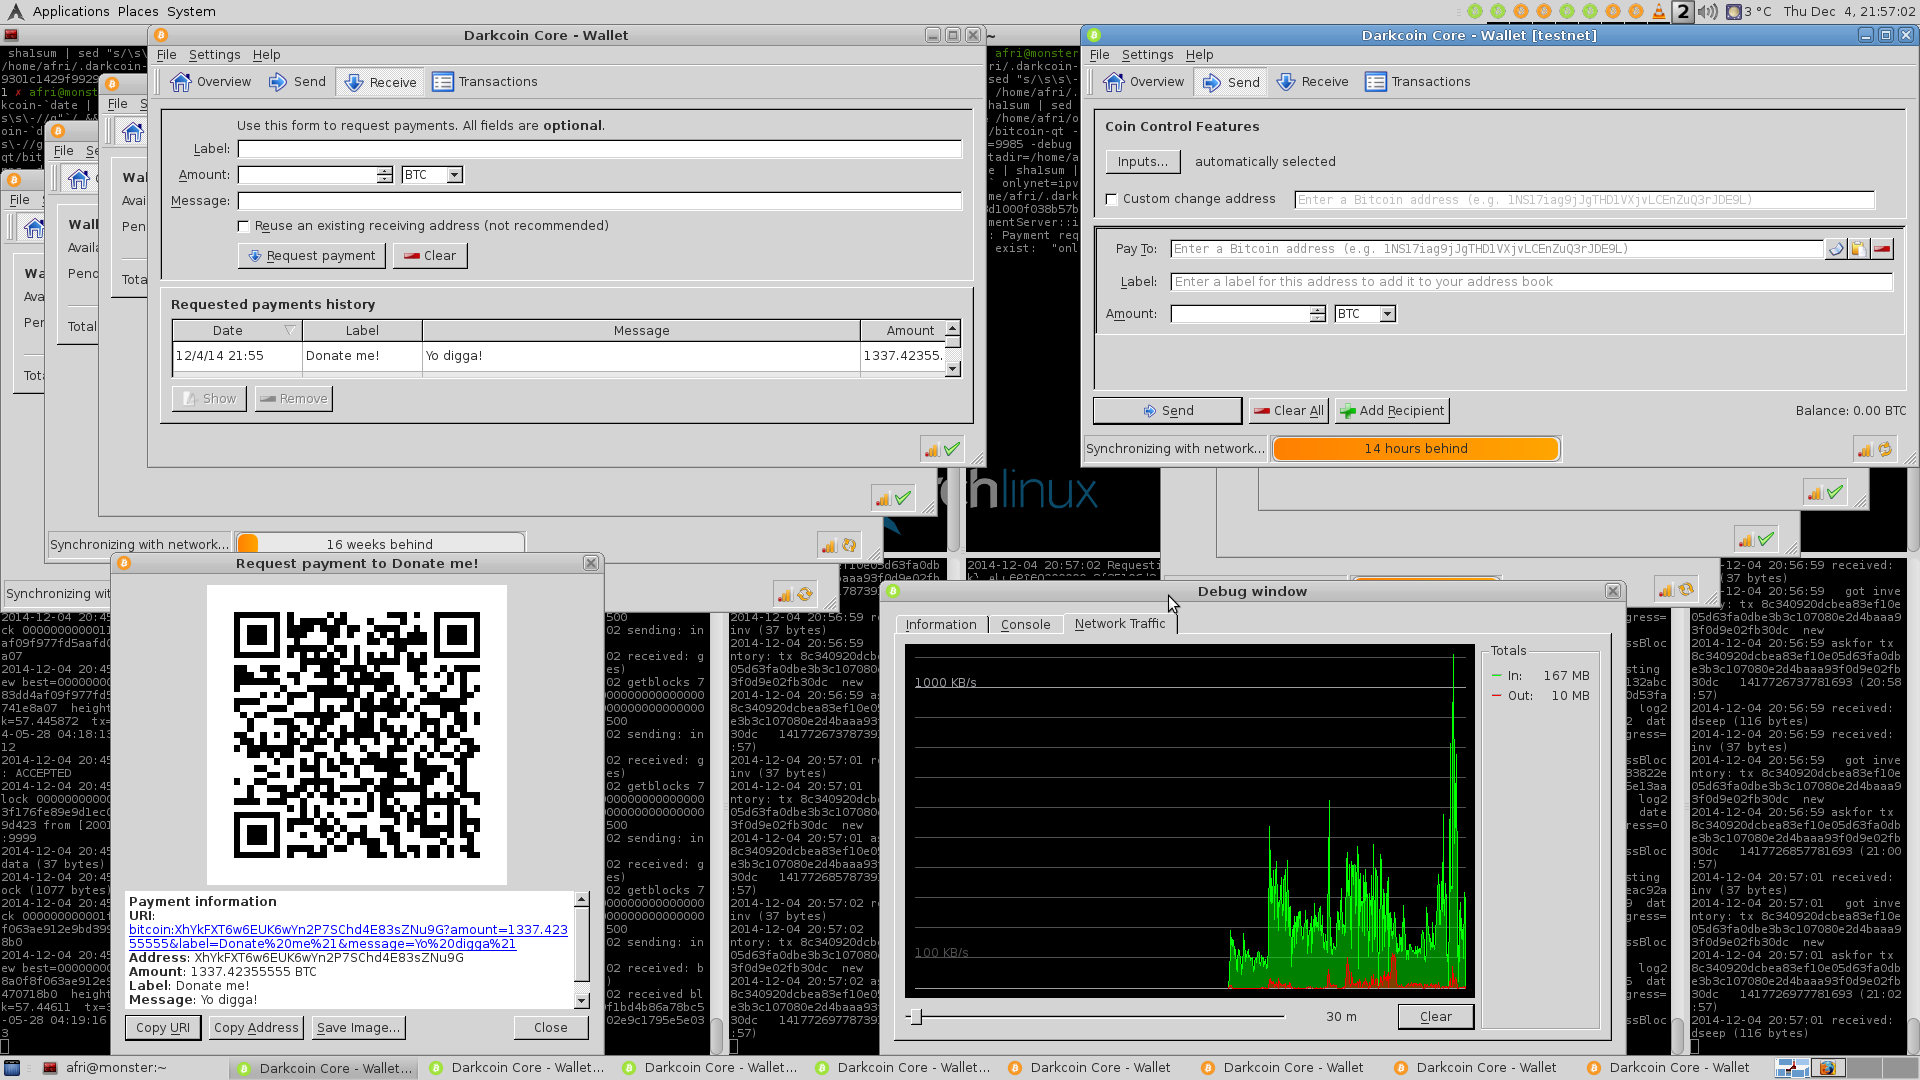Click show desktop icon at bottom-left

[x=12, y=1068]
